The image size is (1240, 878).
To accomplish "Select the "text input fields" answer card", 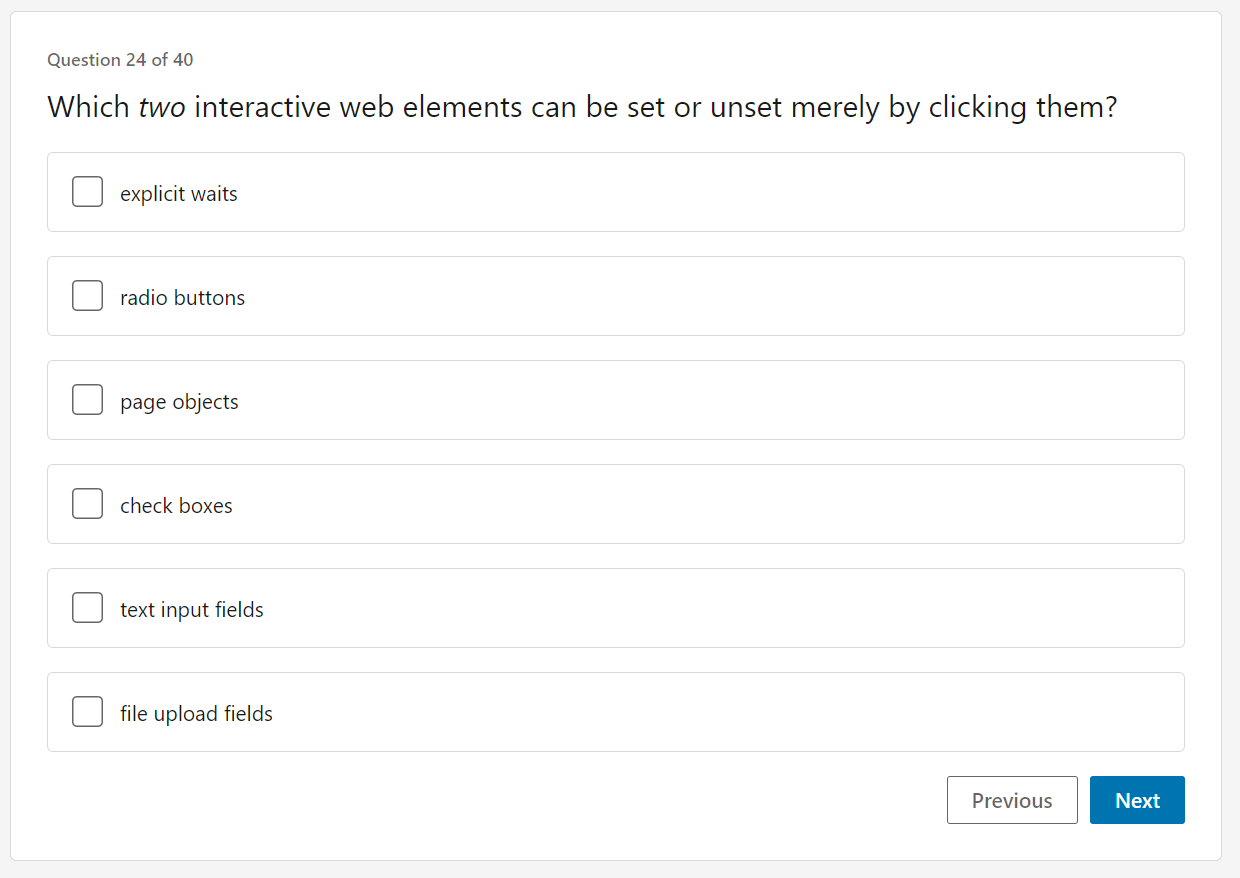I will click(x=616, y=607).
